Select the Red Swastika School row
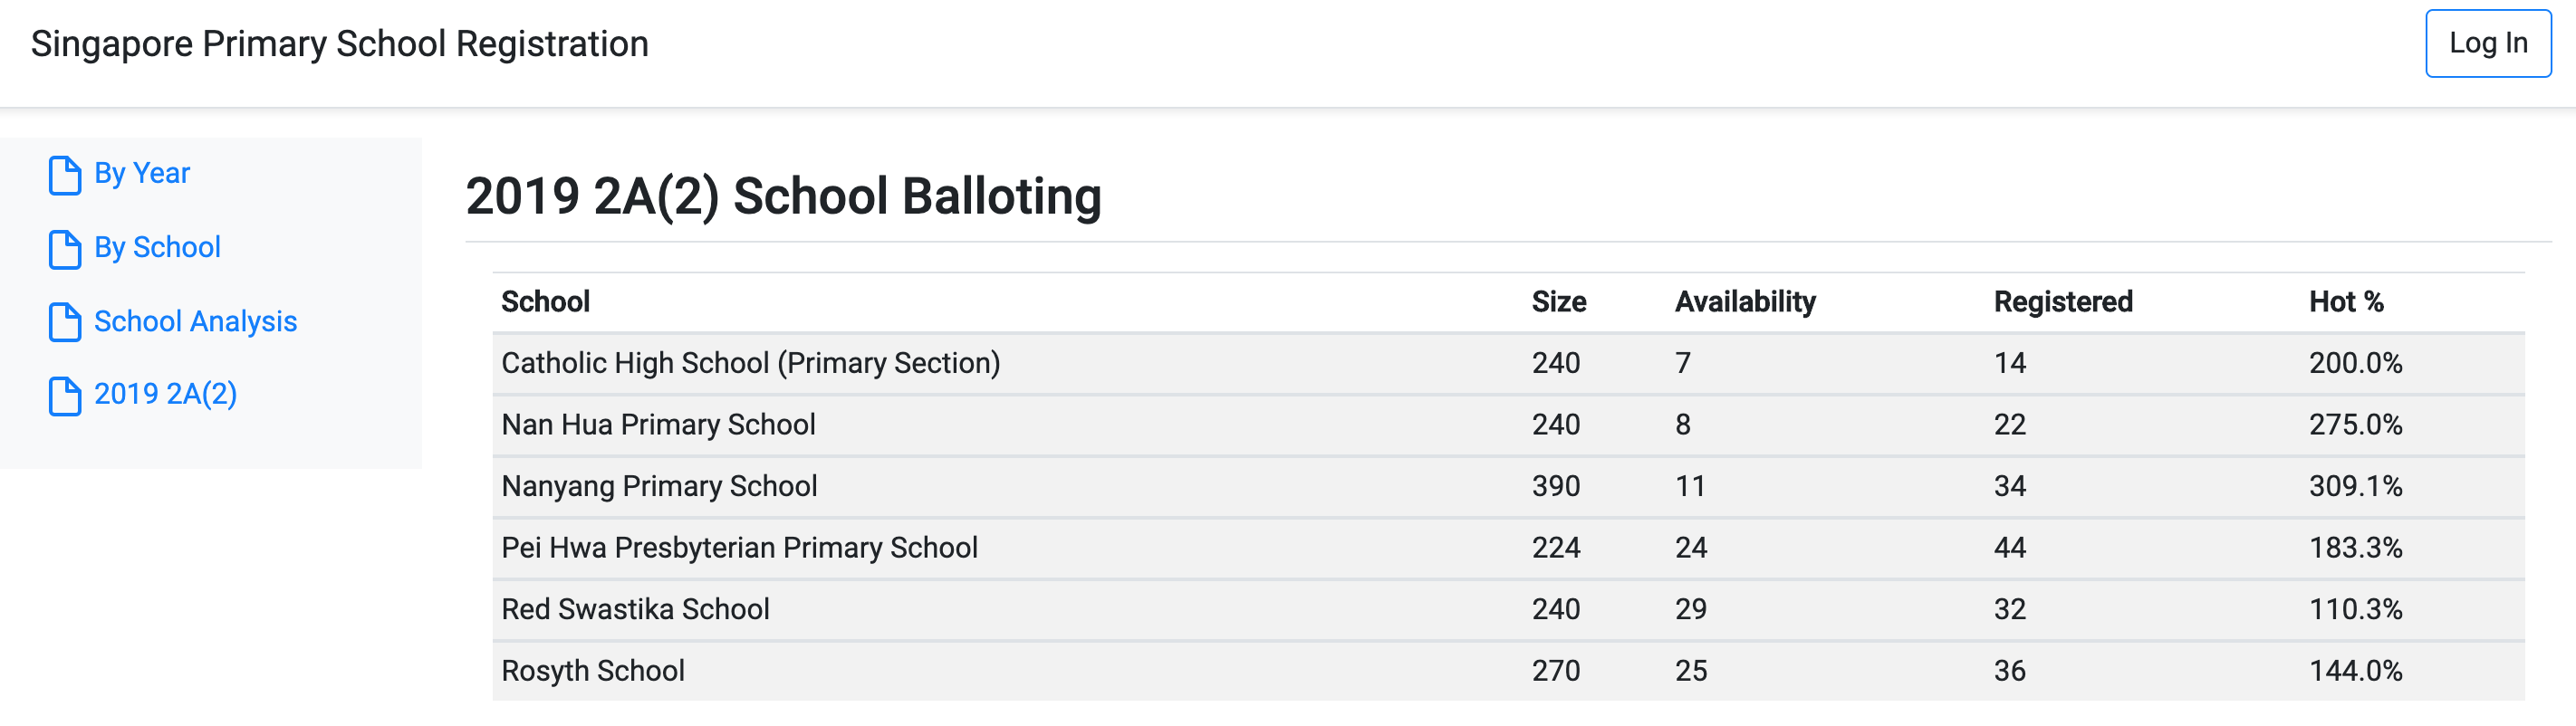 pyautogui.click(x=635, y=610)
